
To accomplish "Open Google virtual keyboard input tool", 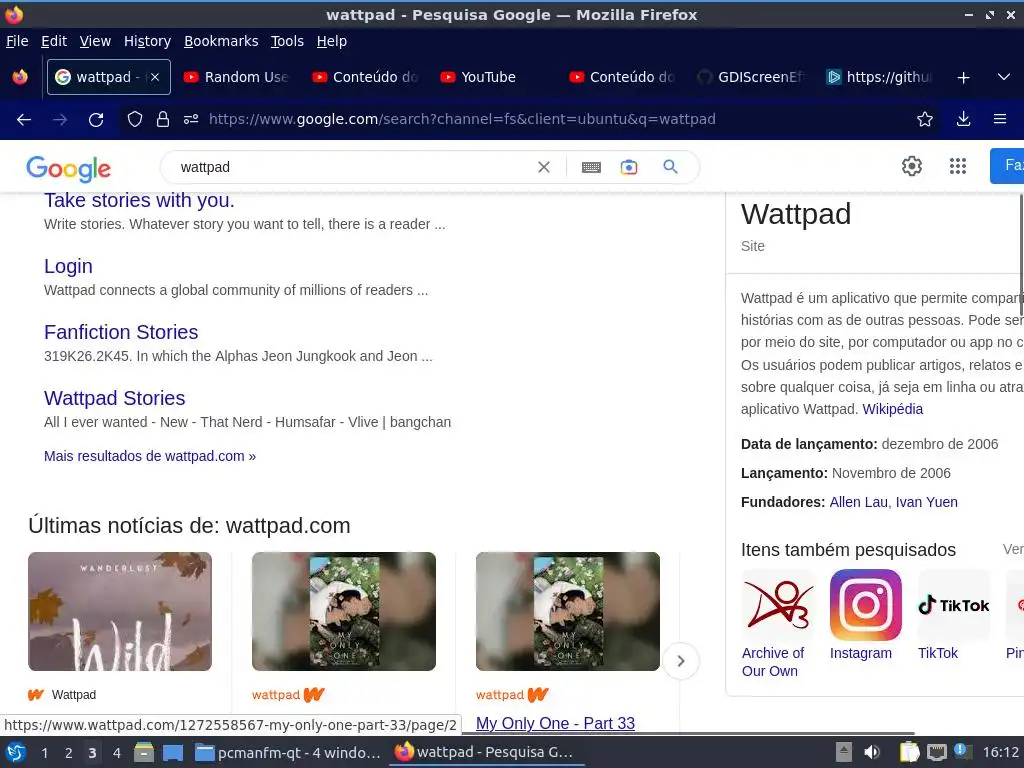I will pos(591,167).
